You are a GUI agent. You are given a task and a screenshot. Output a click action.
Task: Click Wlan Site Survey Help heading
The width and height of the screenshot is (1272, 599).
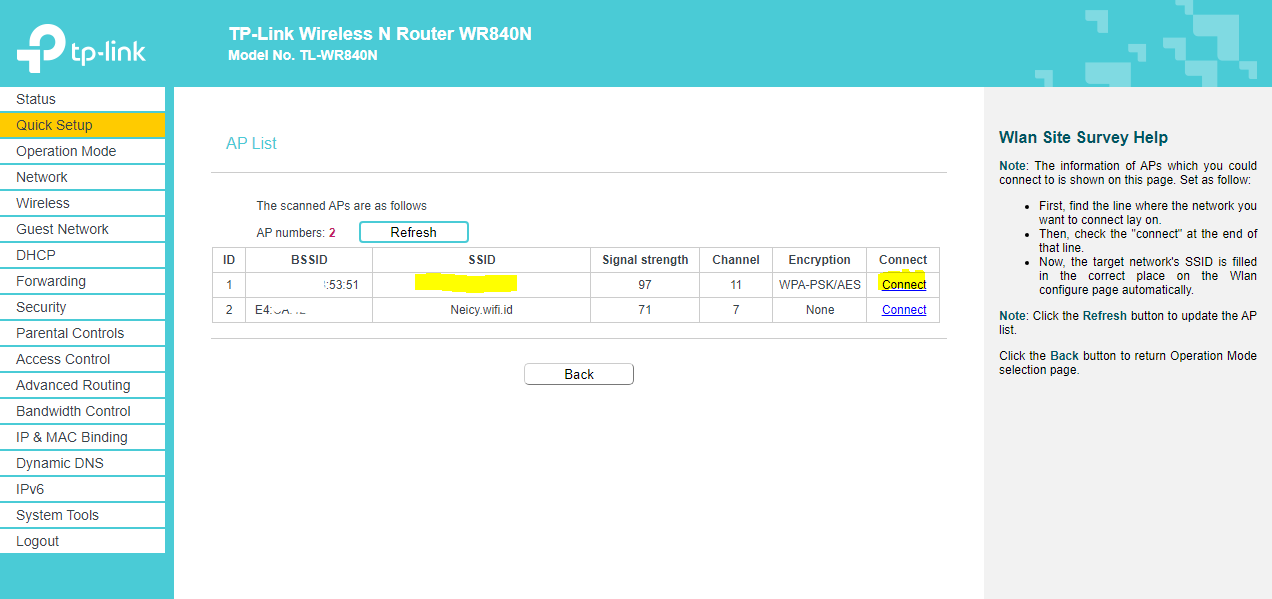pos(1083,138)
